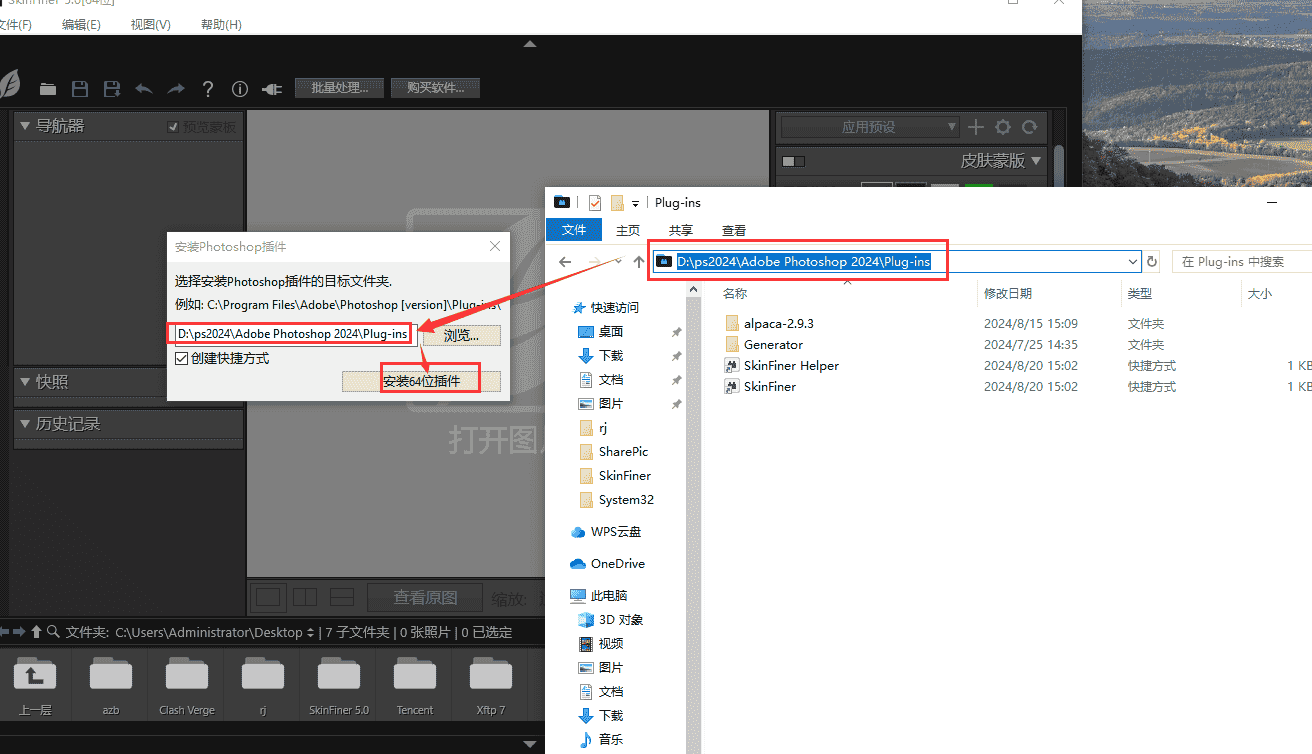Open the 视图(V) menu
The image size is (1312, 754).
[151, 24]
